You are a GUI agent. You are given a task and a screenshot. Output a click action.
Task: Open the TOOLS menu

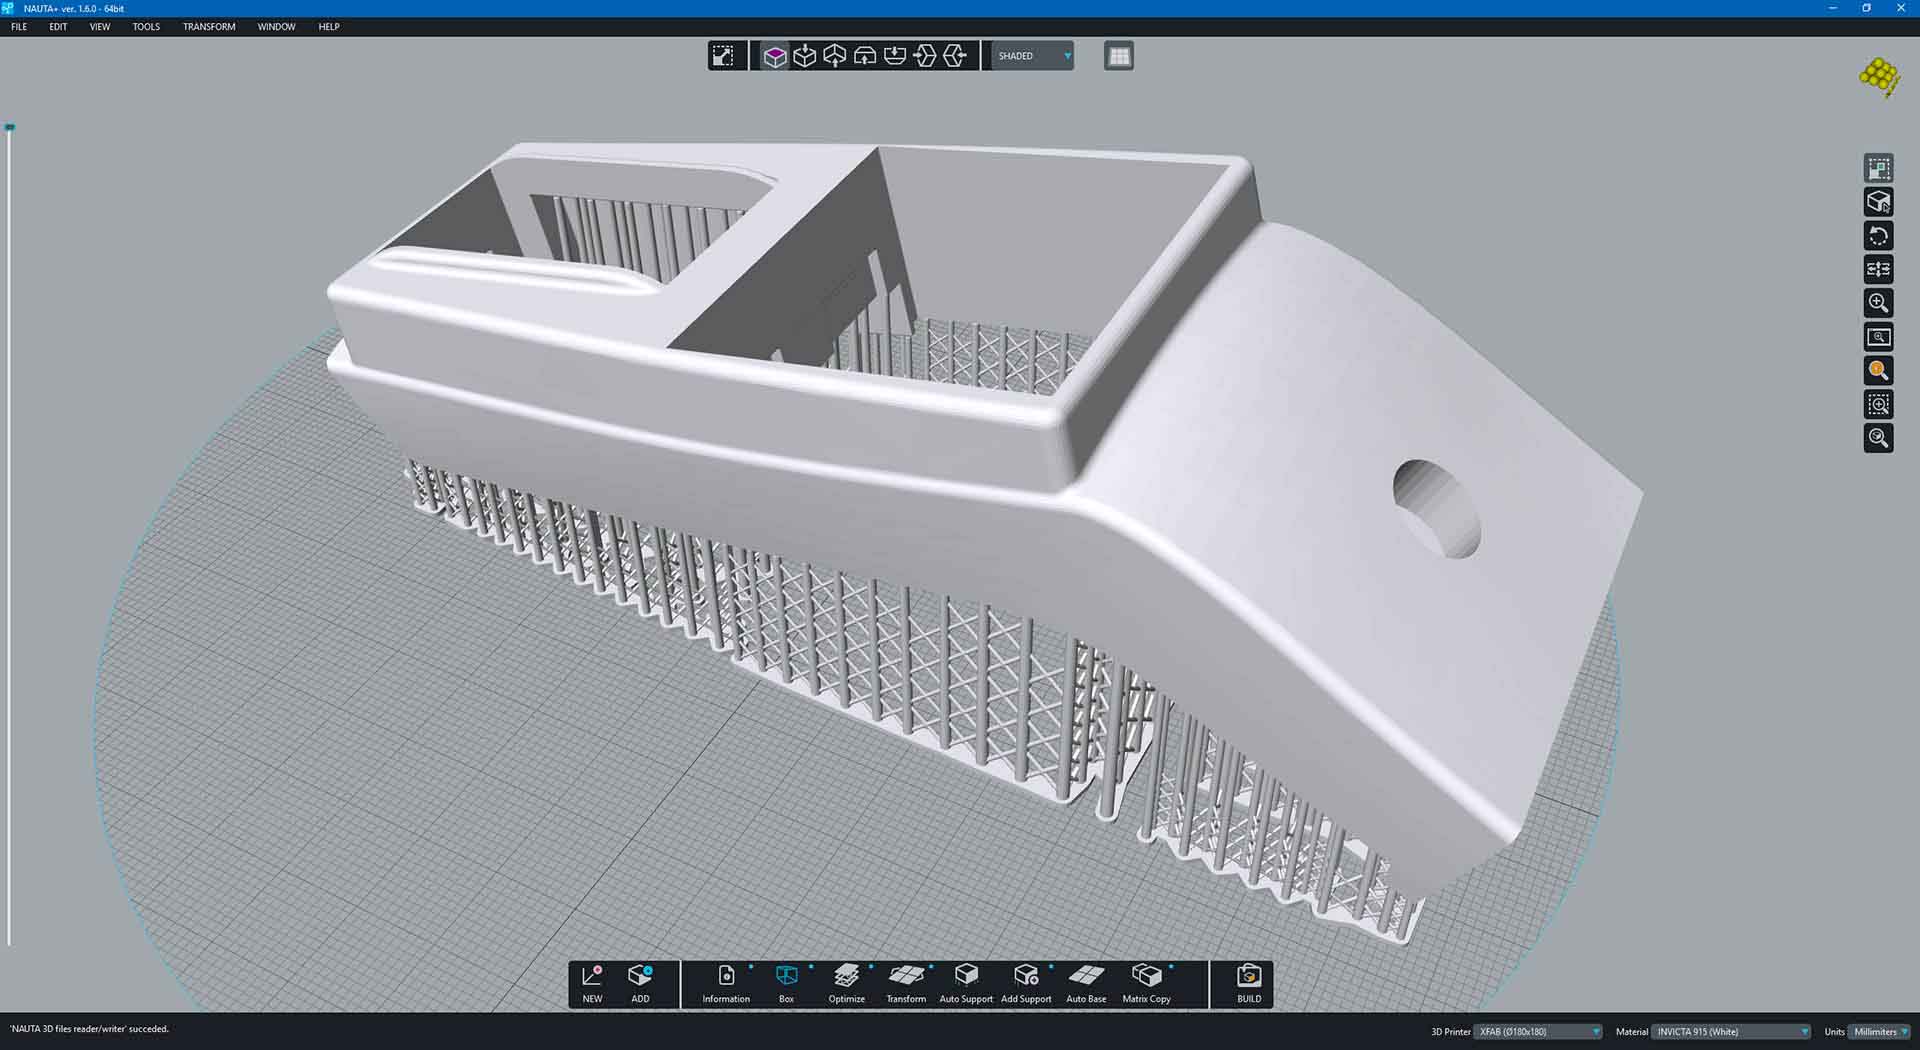click(x=146, y=27)
